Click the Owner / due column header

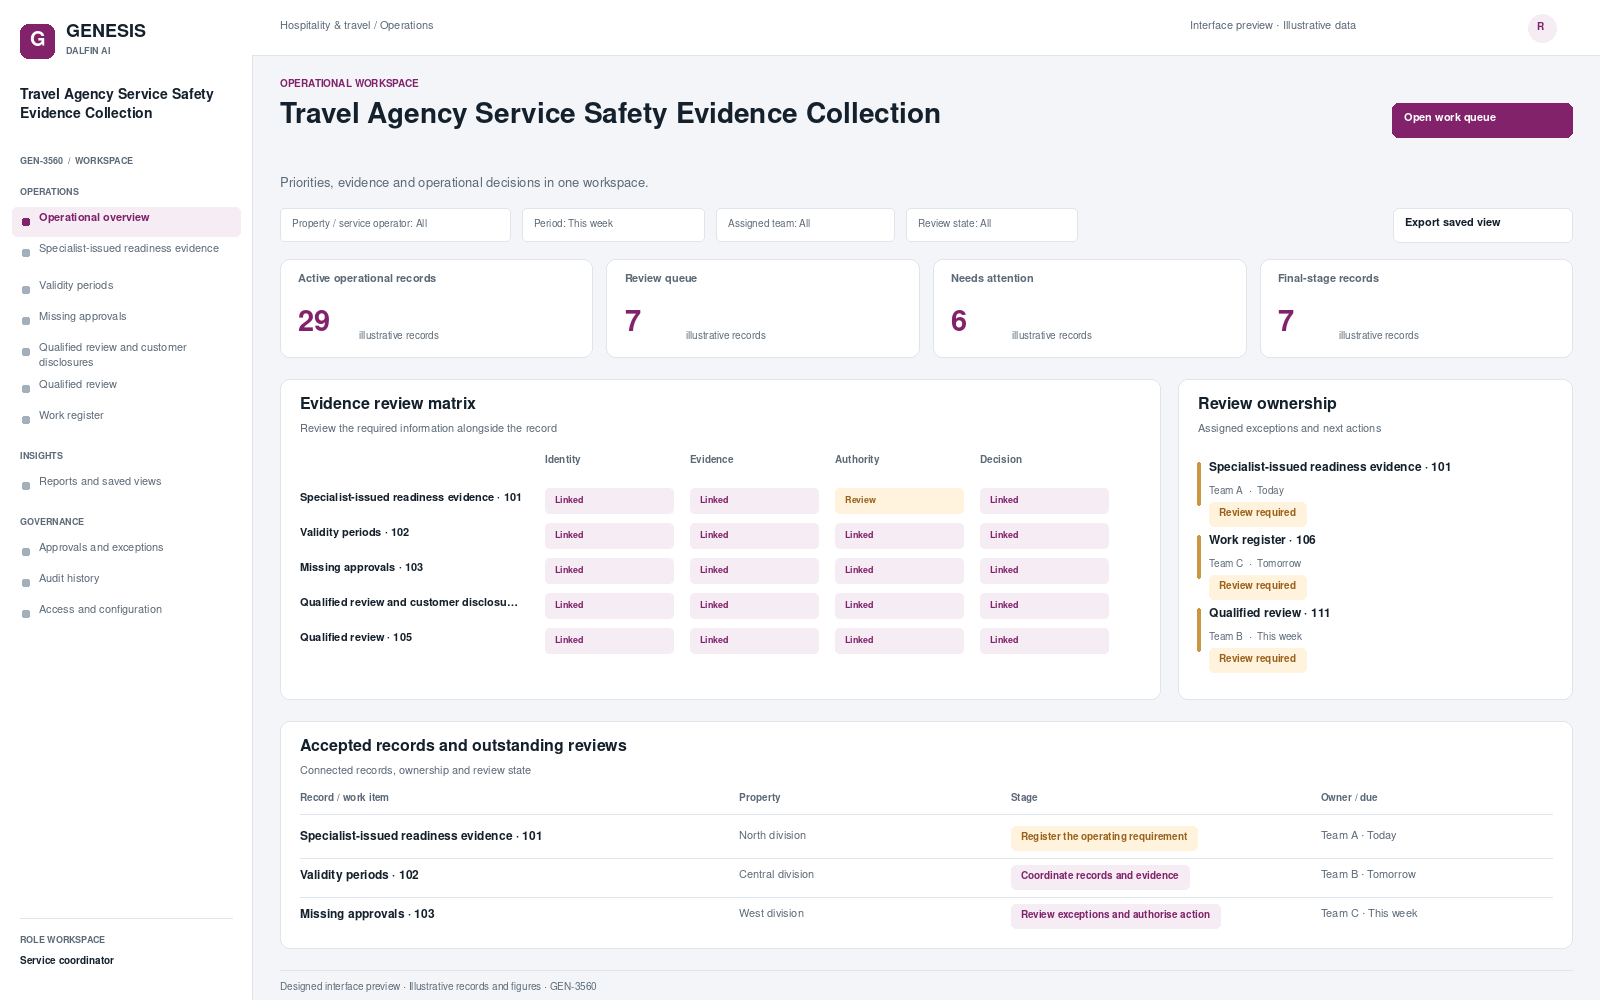pyautogui.click(x=1349, y=798)
